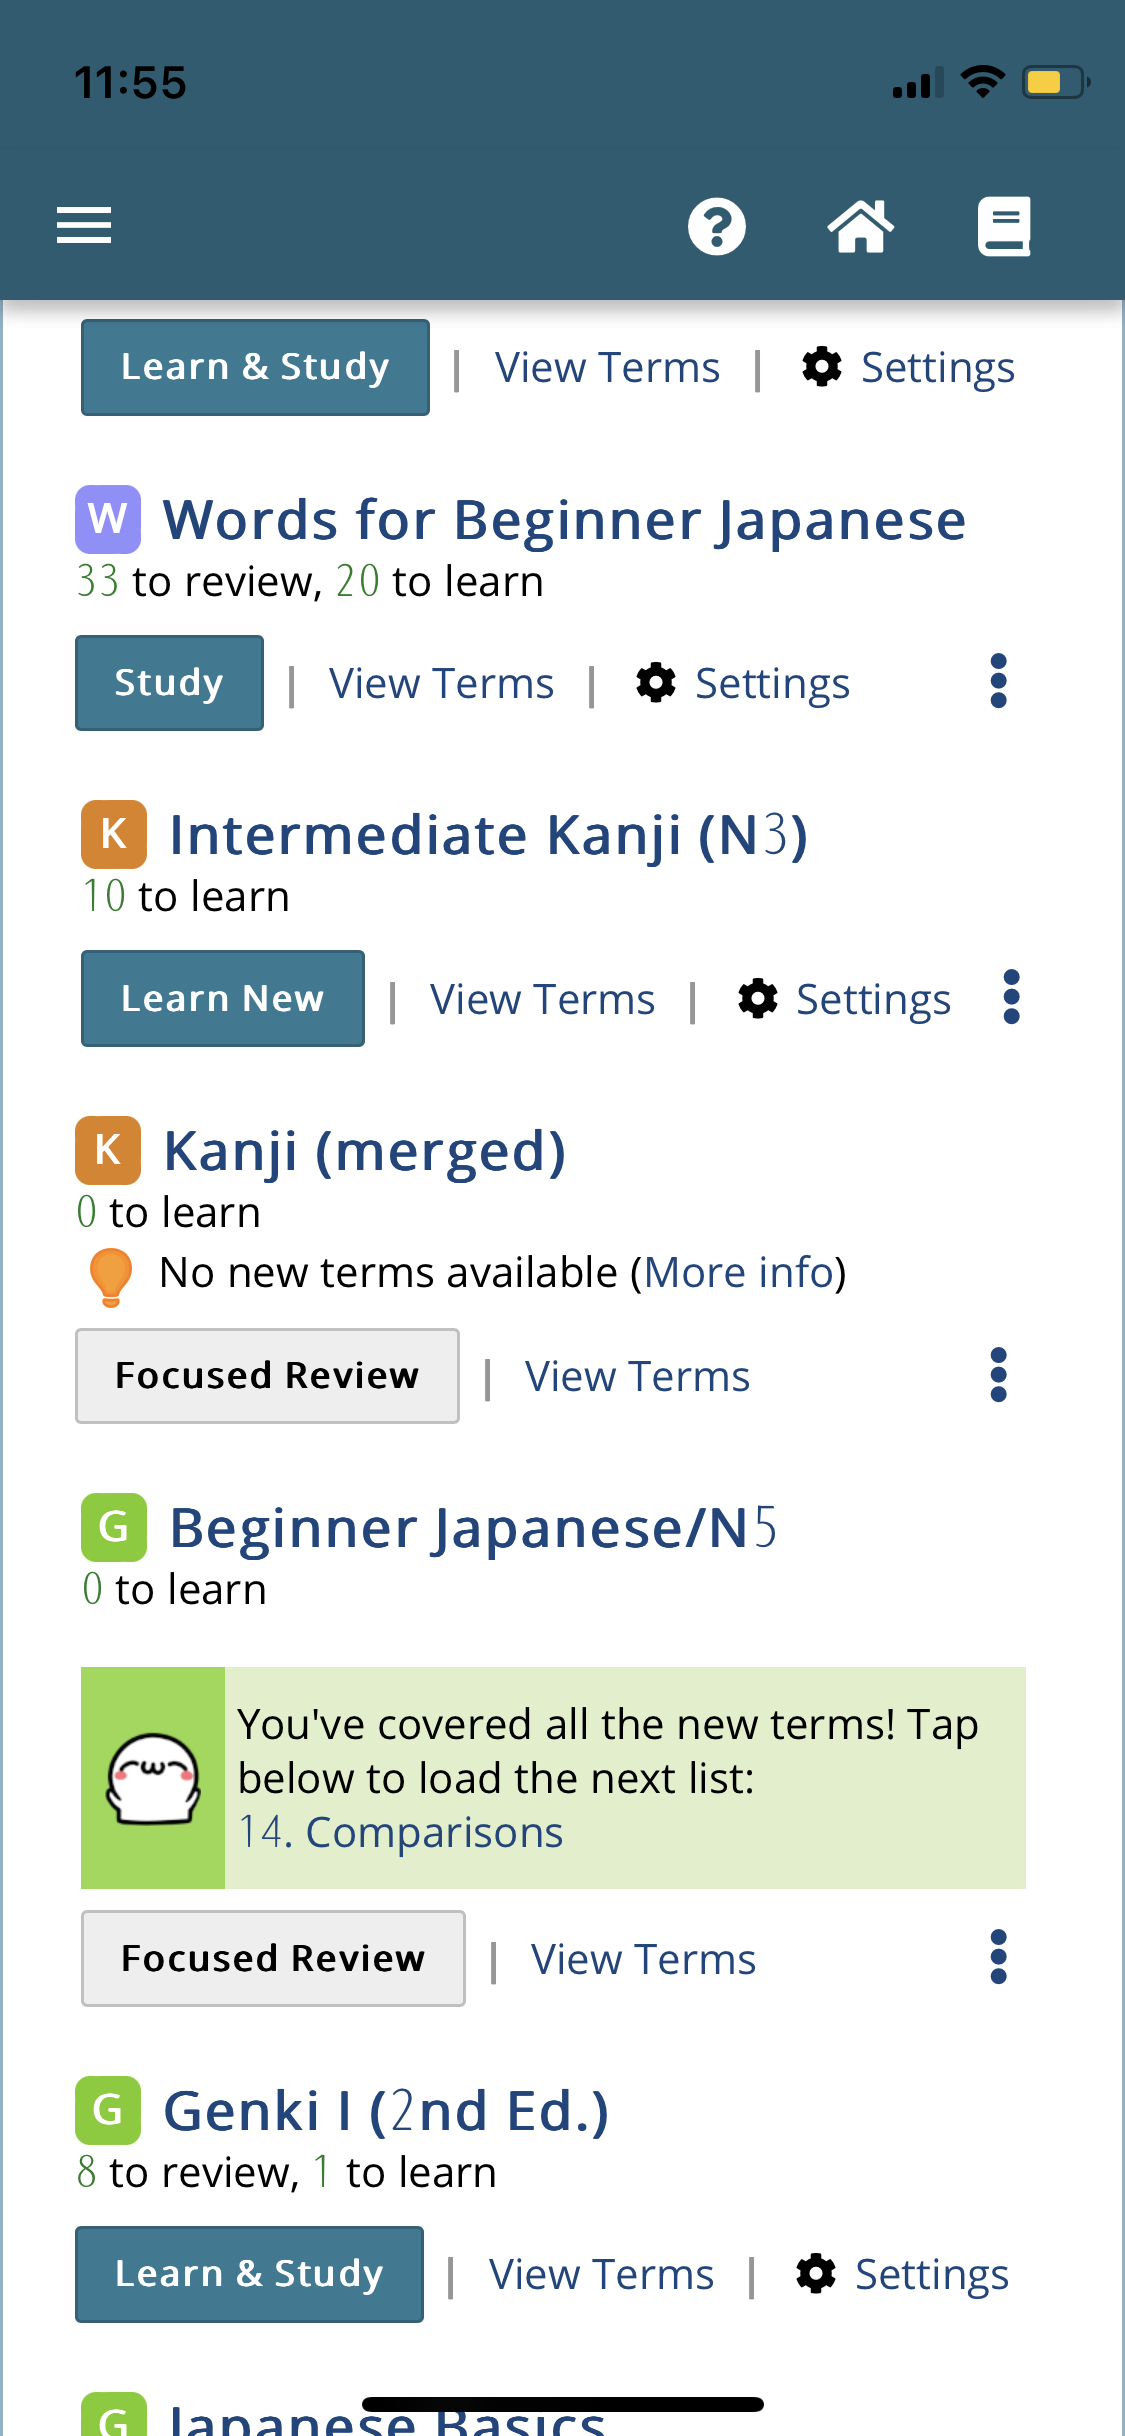Expand three-dot menu for Beginner Japanese/N5

point(998,1957)
